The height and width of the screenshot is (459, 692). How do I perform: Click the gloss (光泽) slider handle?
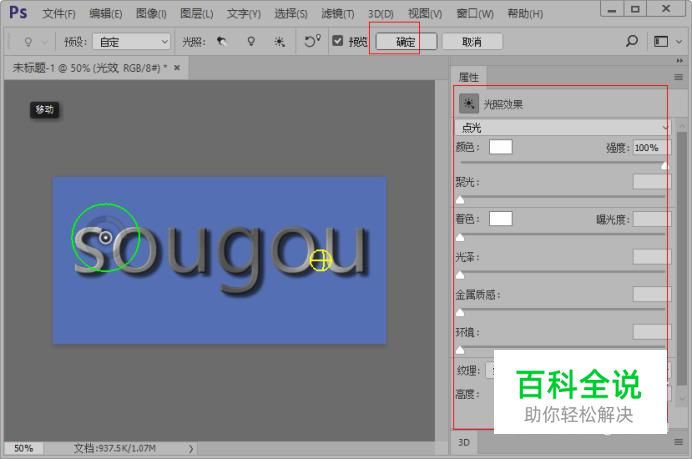point(460,275)
